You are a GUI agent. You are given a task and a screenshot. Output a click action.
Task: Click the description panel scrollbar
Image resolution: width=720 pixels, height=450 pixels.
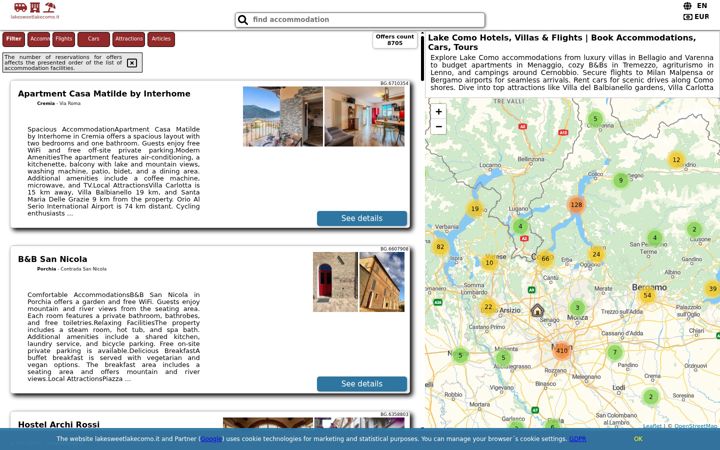tap(422, 57)
